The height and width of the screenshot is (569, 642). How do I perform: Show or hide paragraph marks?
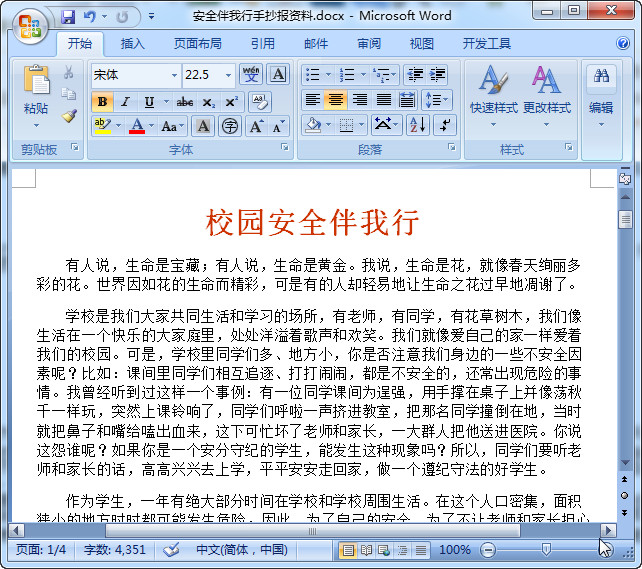pyautogui.click(x=445, y=124)
